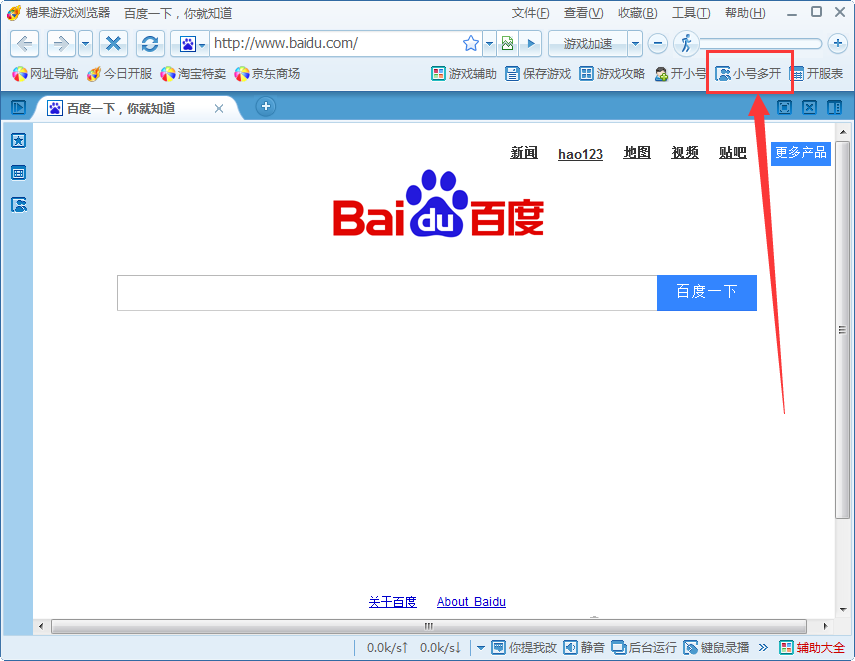The height and width of the screenshot is (661, 855).
Task: Click the 更多产品 button
Action: [x=800, y=153]
